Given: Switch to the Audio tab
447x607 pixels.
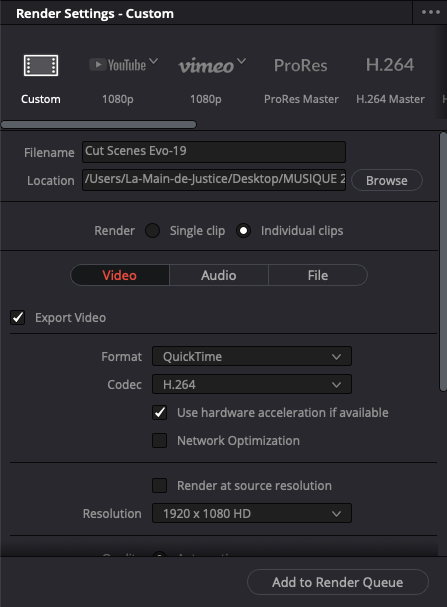Looking at the screenshot, I should (219, 275).
